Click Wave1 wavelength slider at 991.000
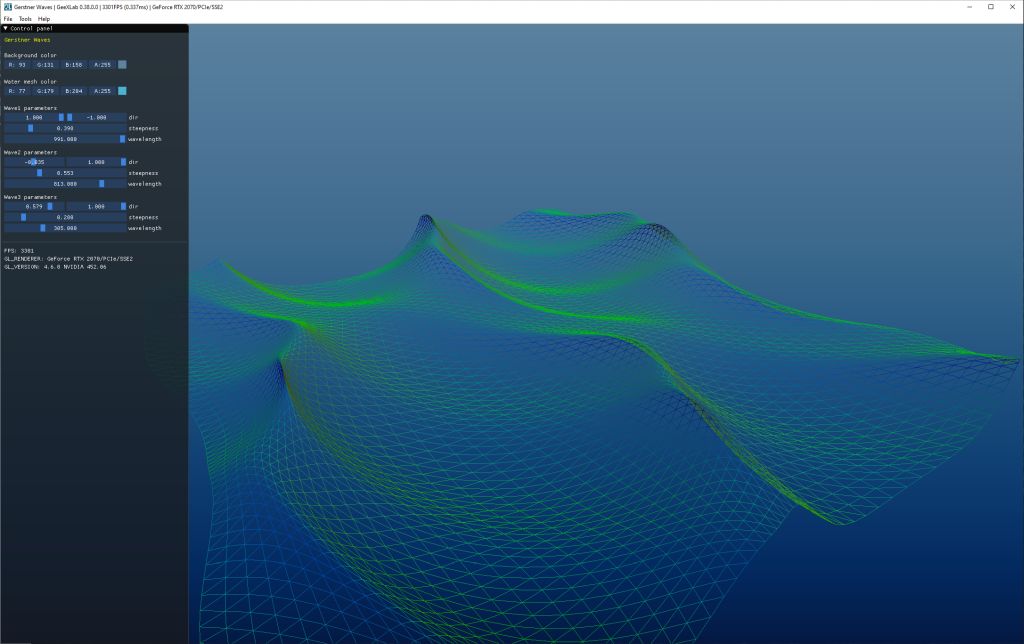Image resolution: width=1024 pixels, height=644 pixels. [x=65, y=139]
